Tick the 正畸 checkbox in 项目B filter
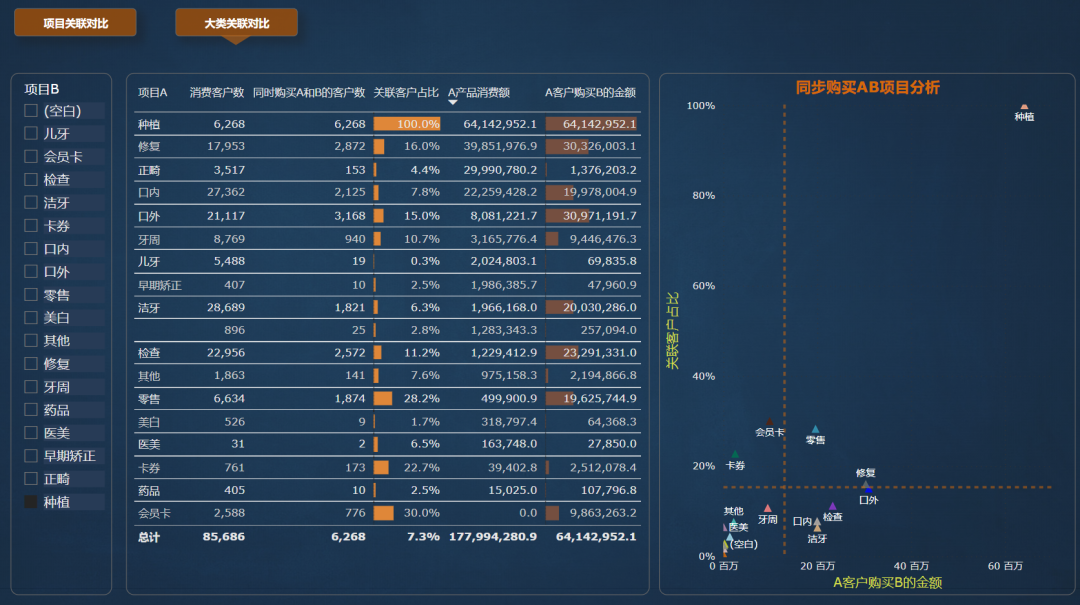The height and width of the screenshot is (605, 1080). (x=30, y=478)
